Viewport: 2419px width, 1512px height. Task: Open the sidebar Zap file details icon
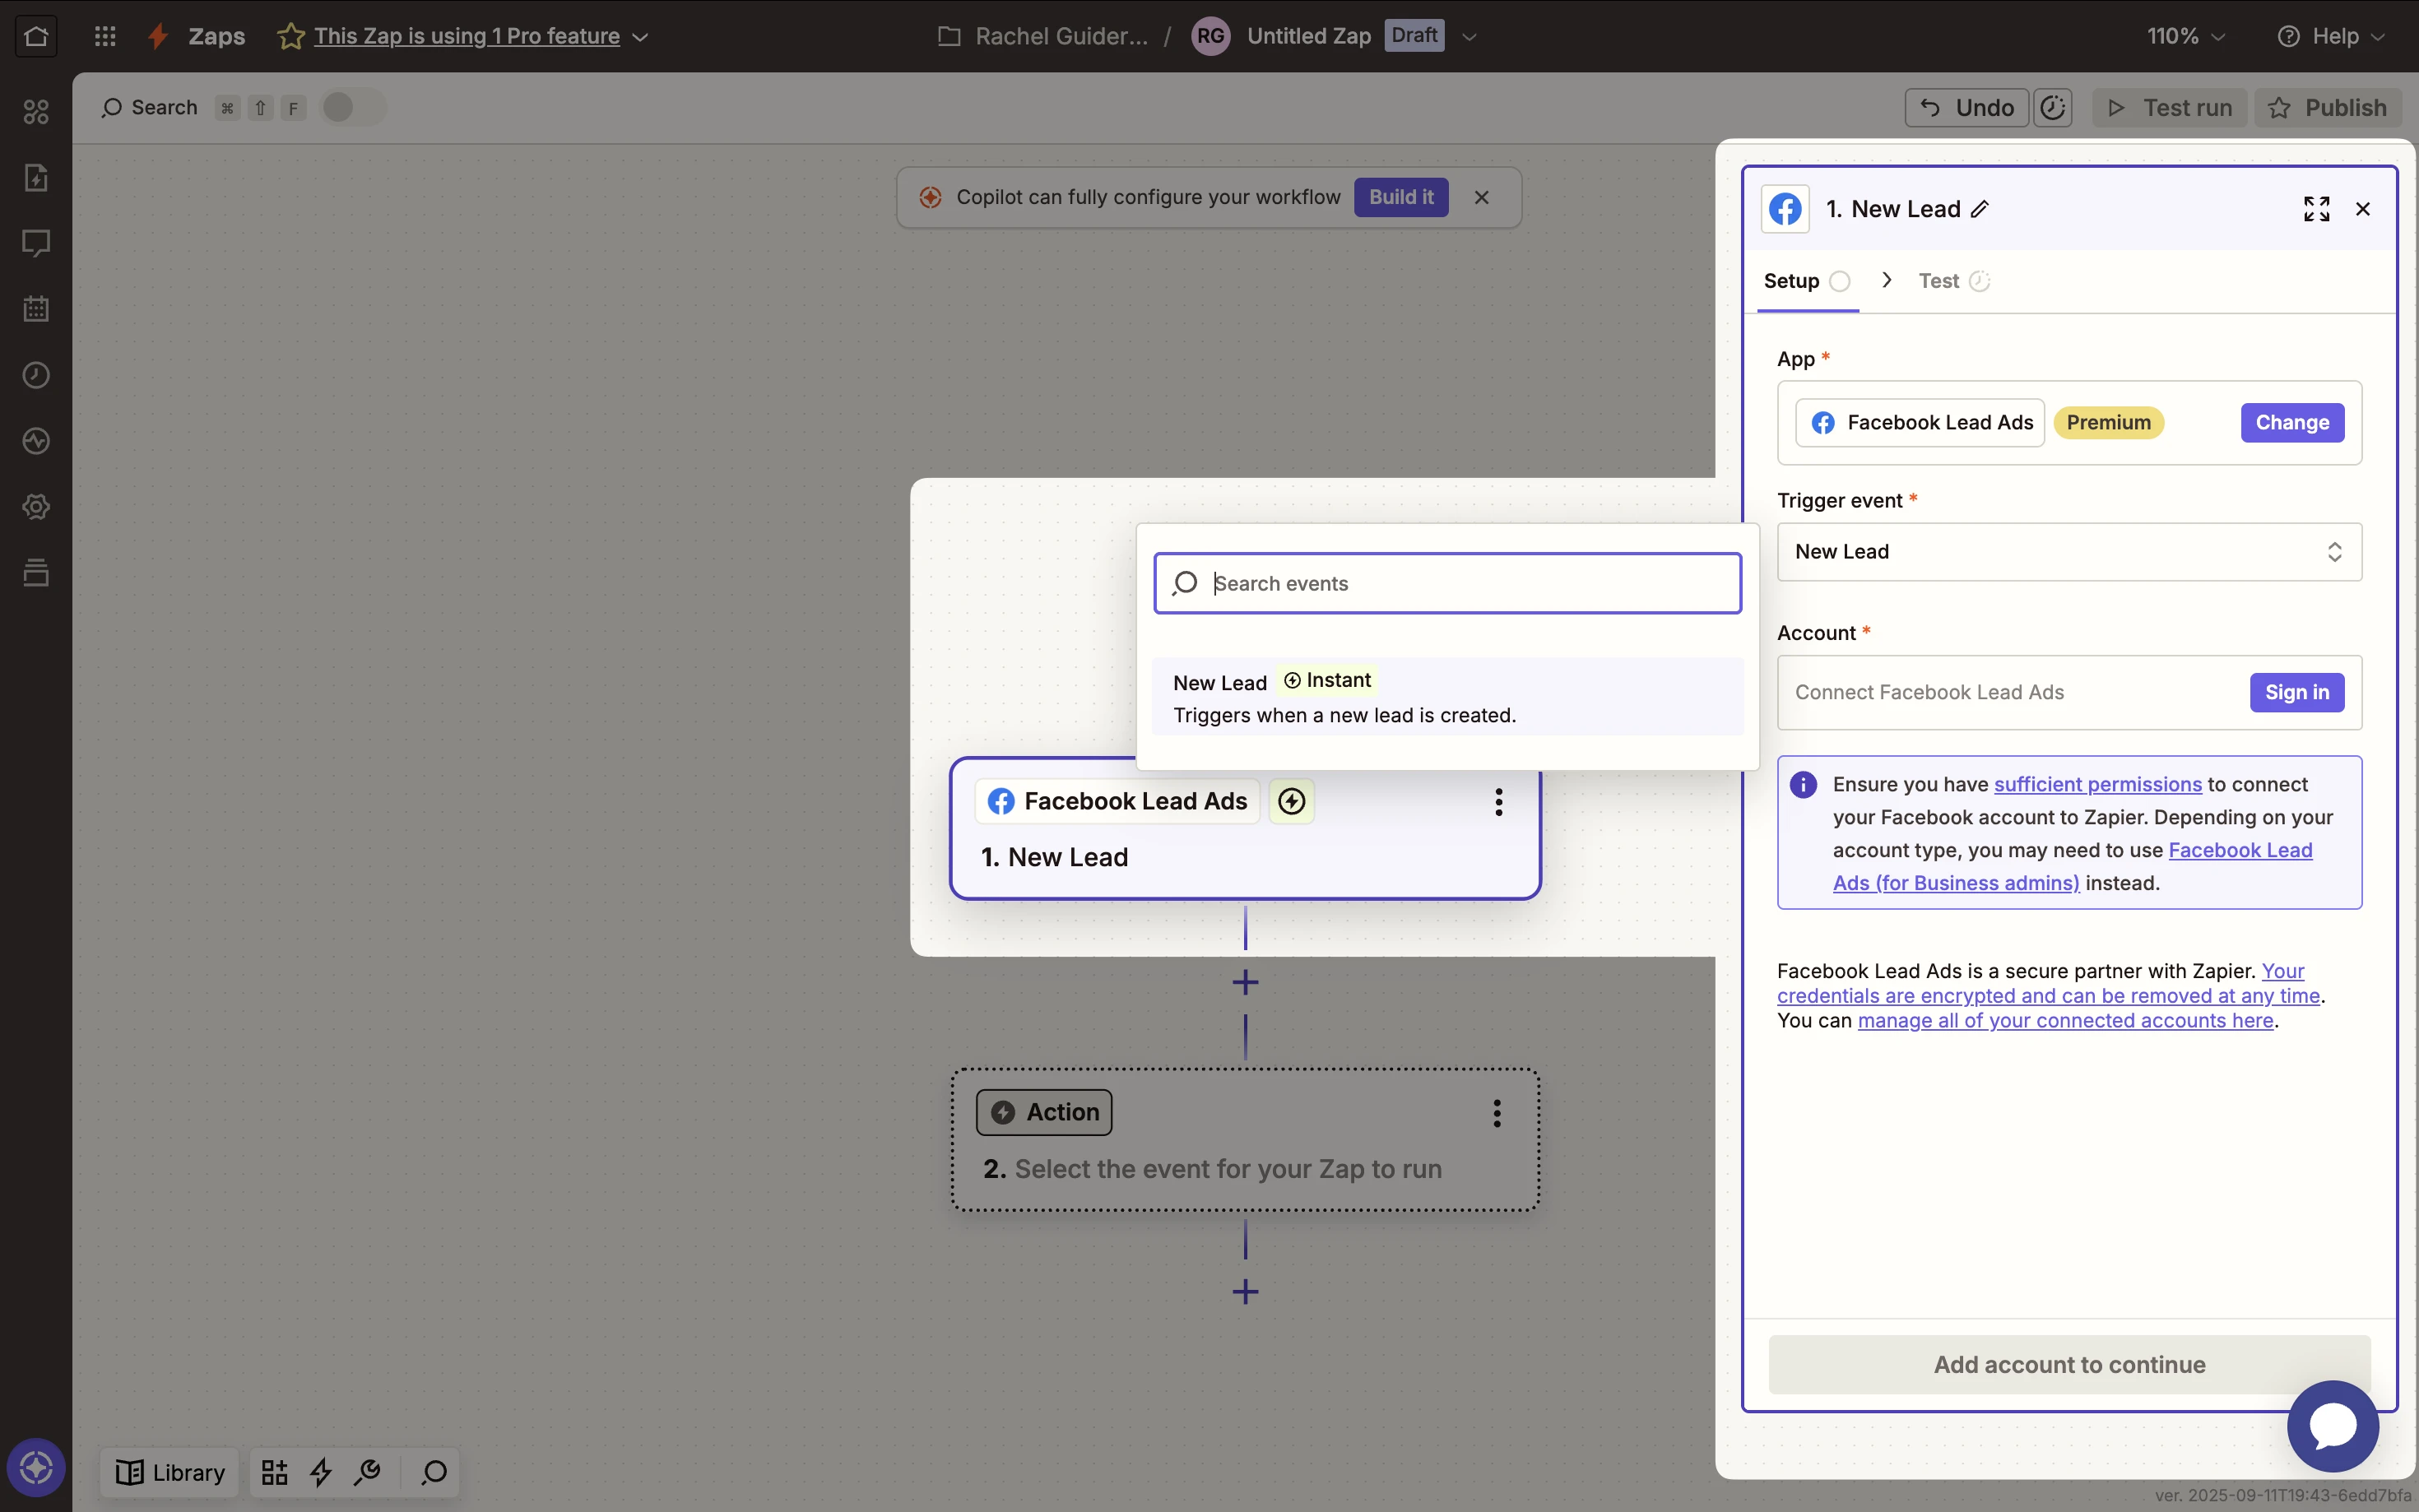[x=36, y=177]
